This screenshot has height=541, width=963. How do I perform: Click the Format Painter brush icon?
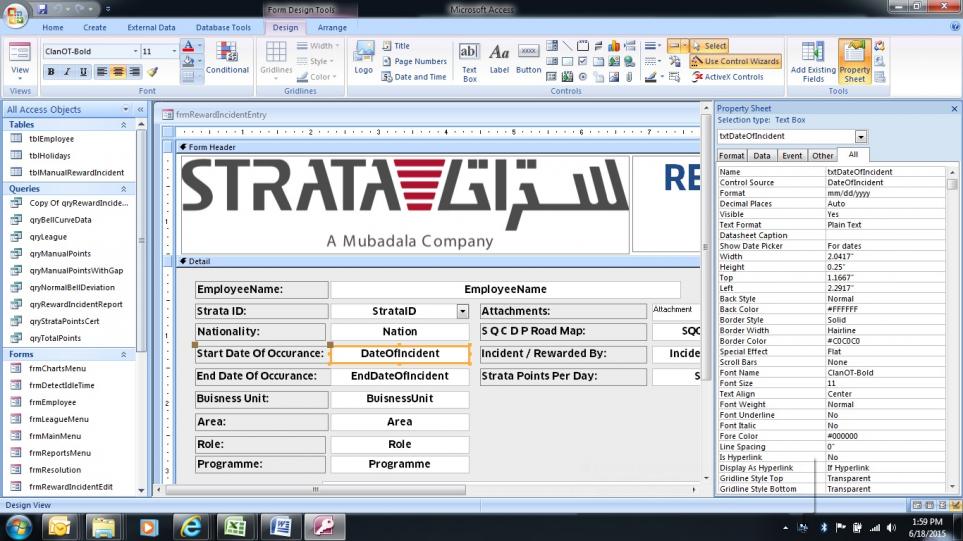coord(153,72)
